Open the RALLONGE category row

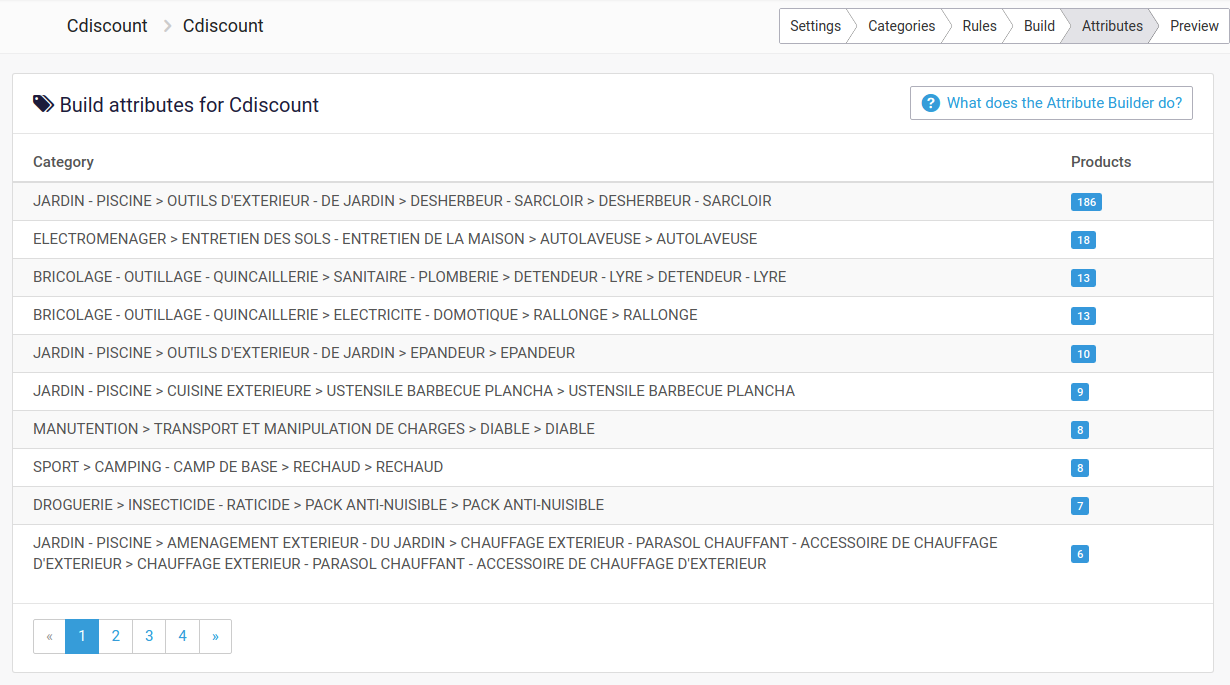(614, 315)
